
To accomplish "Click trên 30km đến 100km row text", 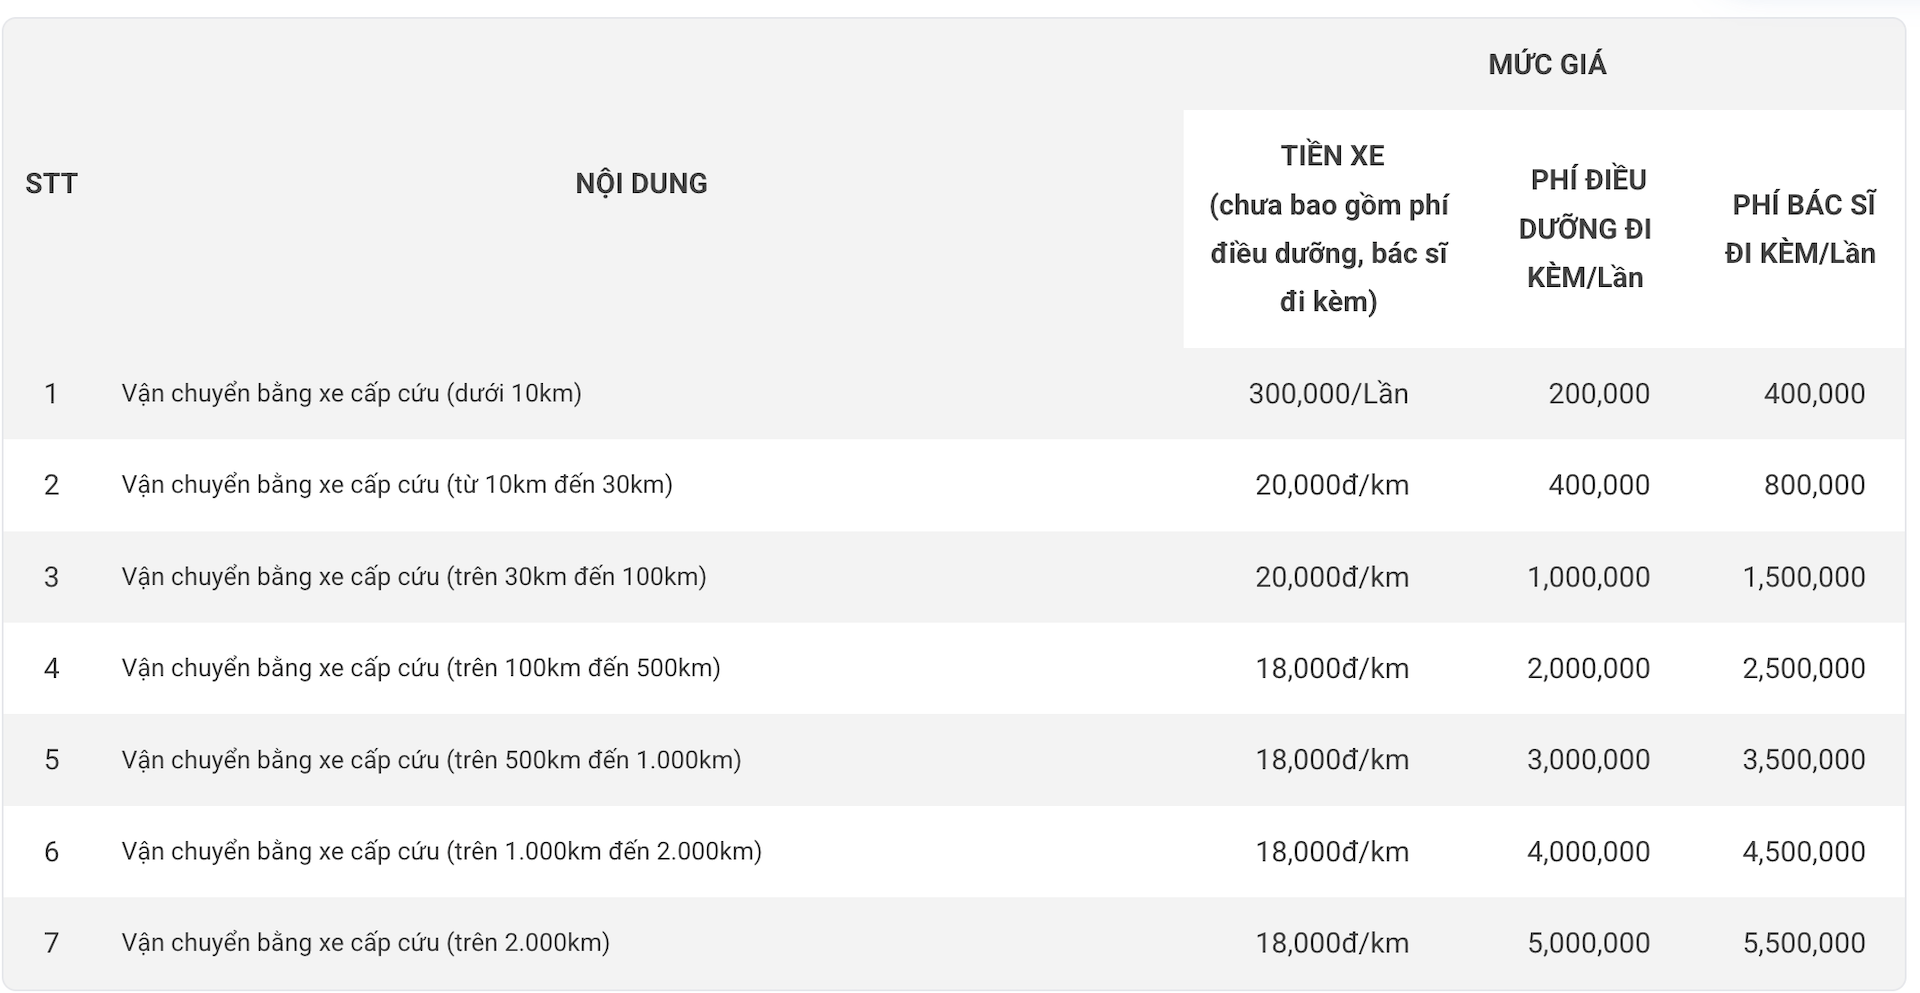I will click(414, 577).
